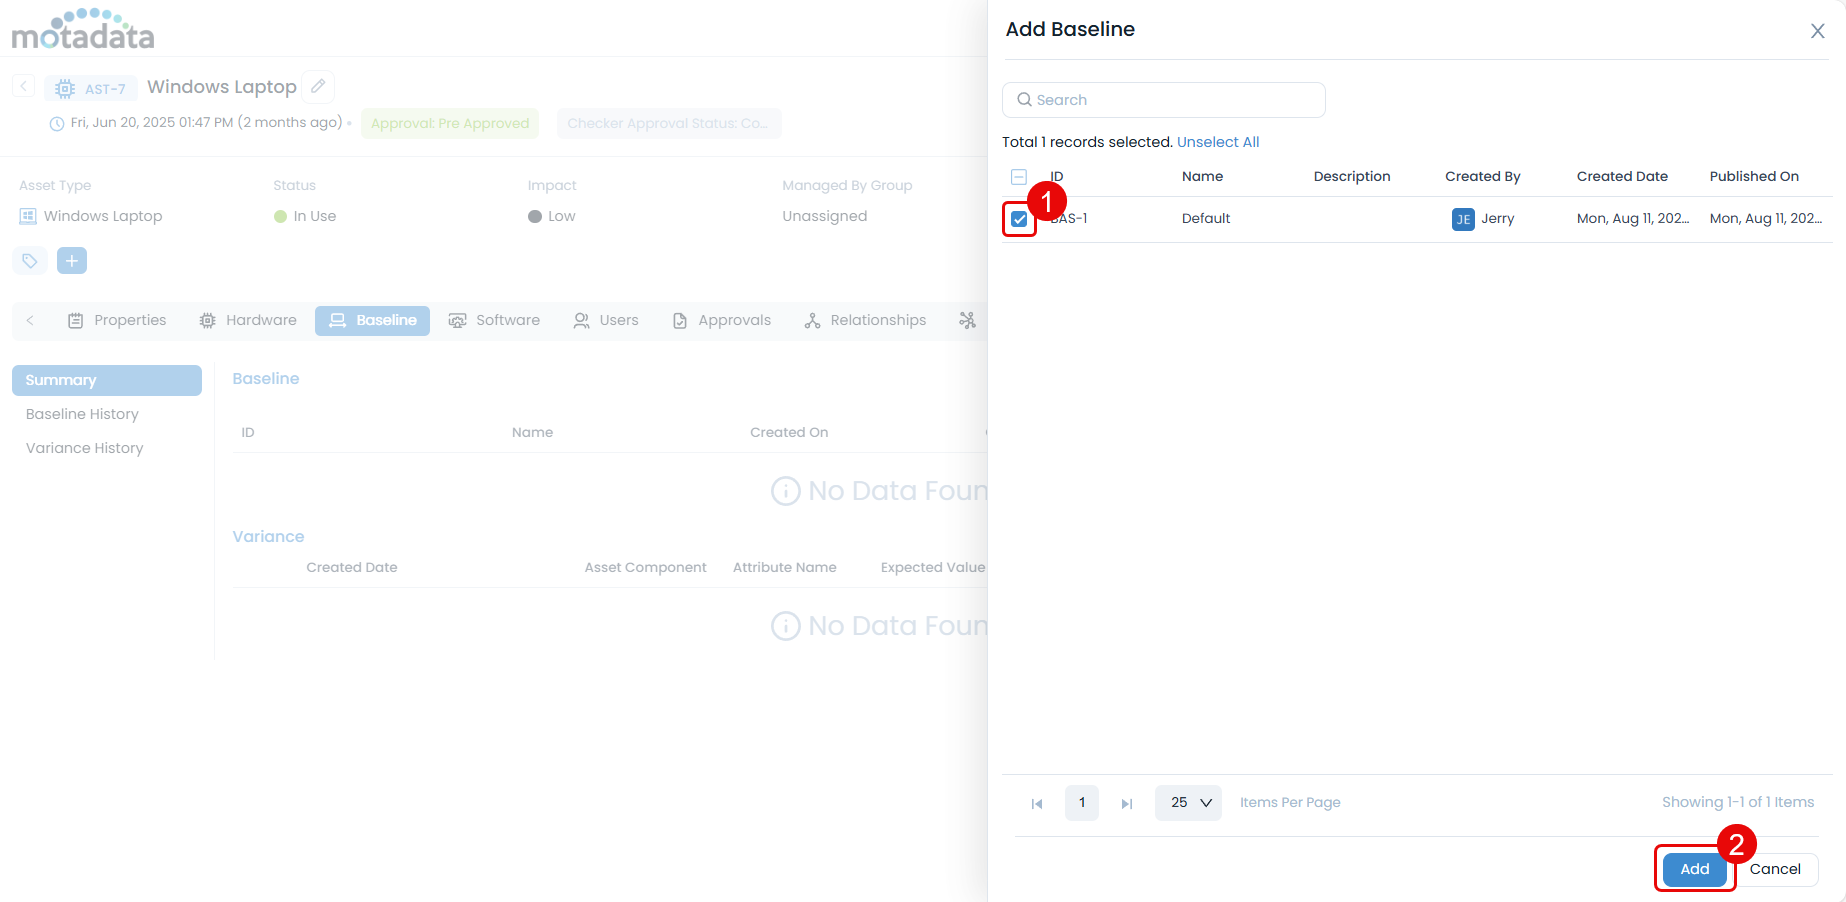The height and width of the screenshot is (902, 1846).
Task: Toggle the select-all header checkbox
Action: coord(1019,177)
